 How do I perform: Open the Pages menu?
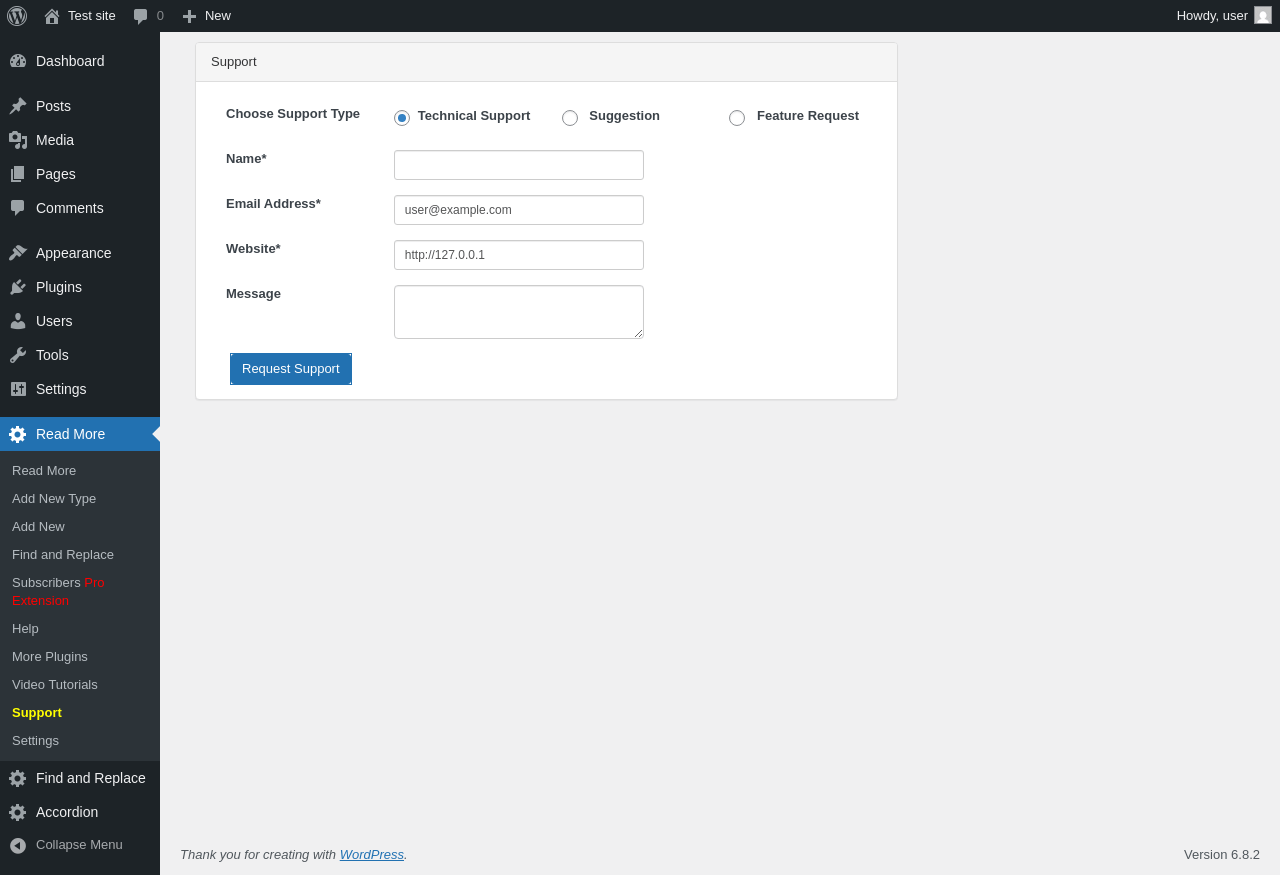[80, 174]
